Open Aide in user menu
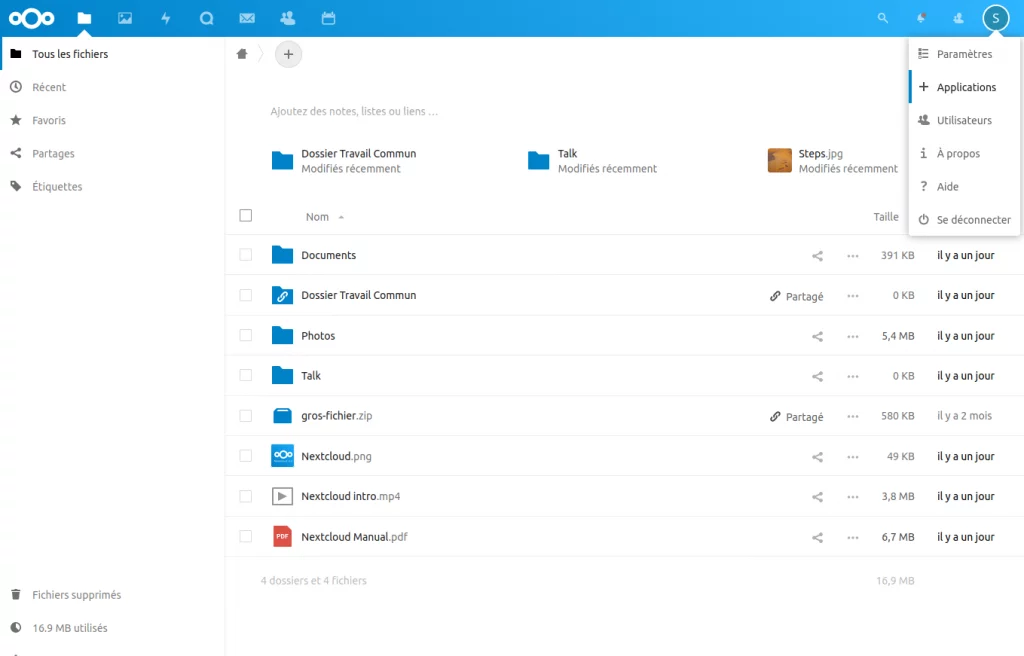This screenshot has width=1024, height=656. point(964,187)
